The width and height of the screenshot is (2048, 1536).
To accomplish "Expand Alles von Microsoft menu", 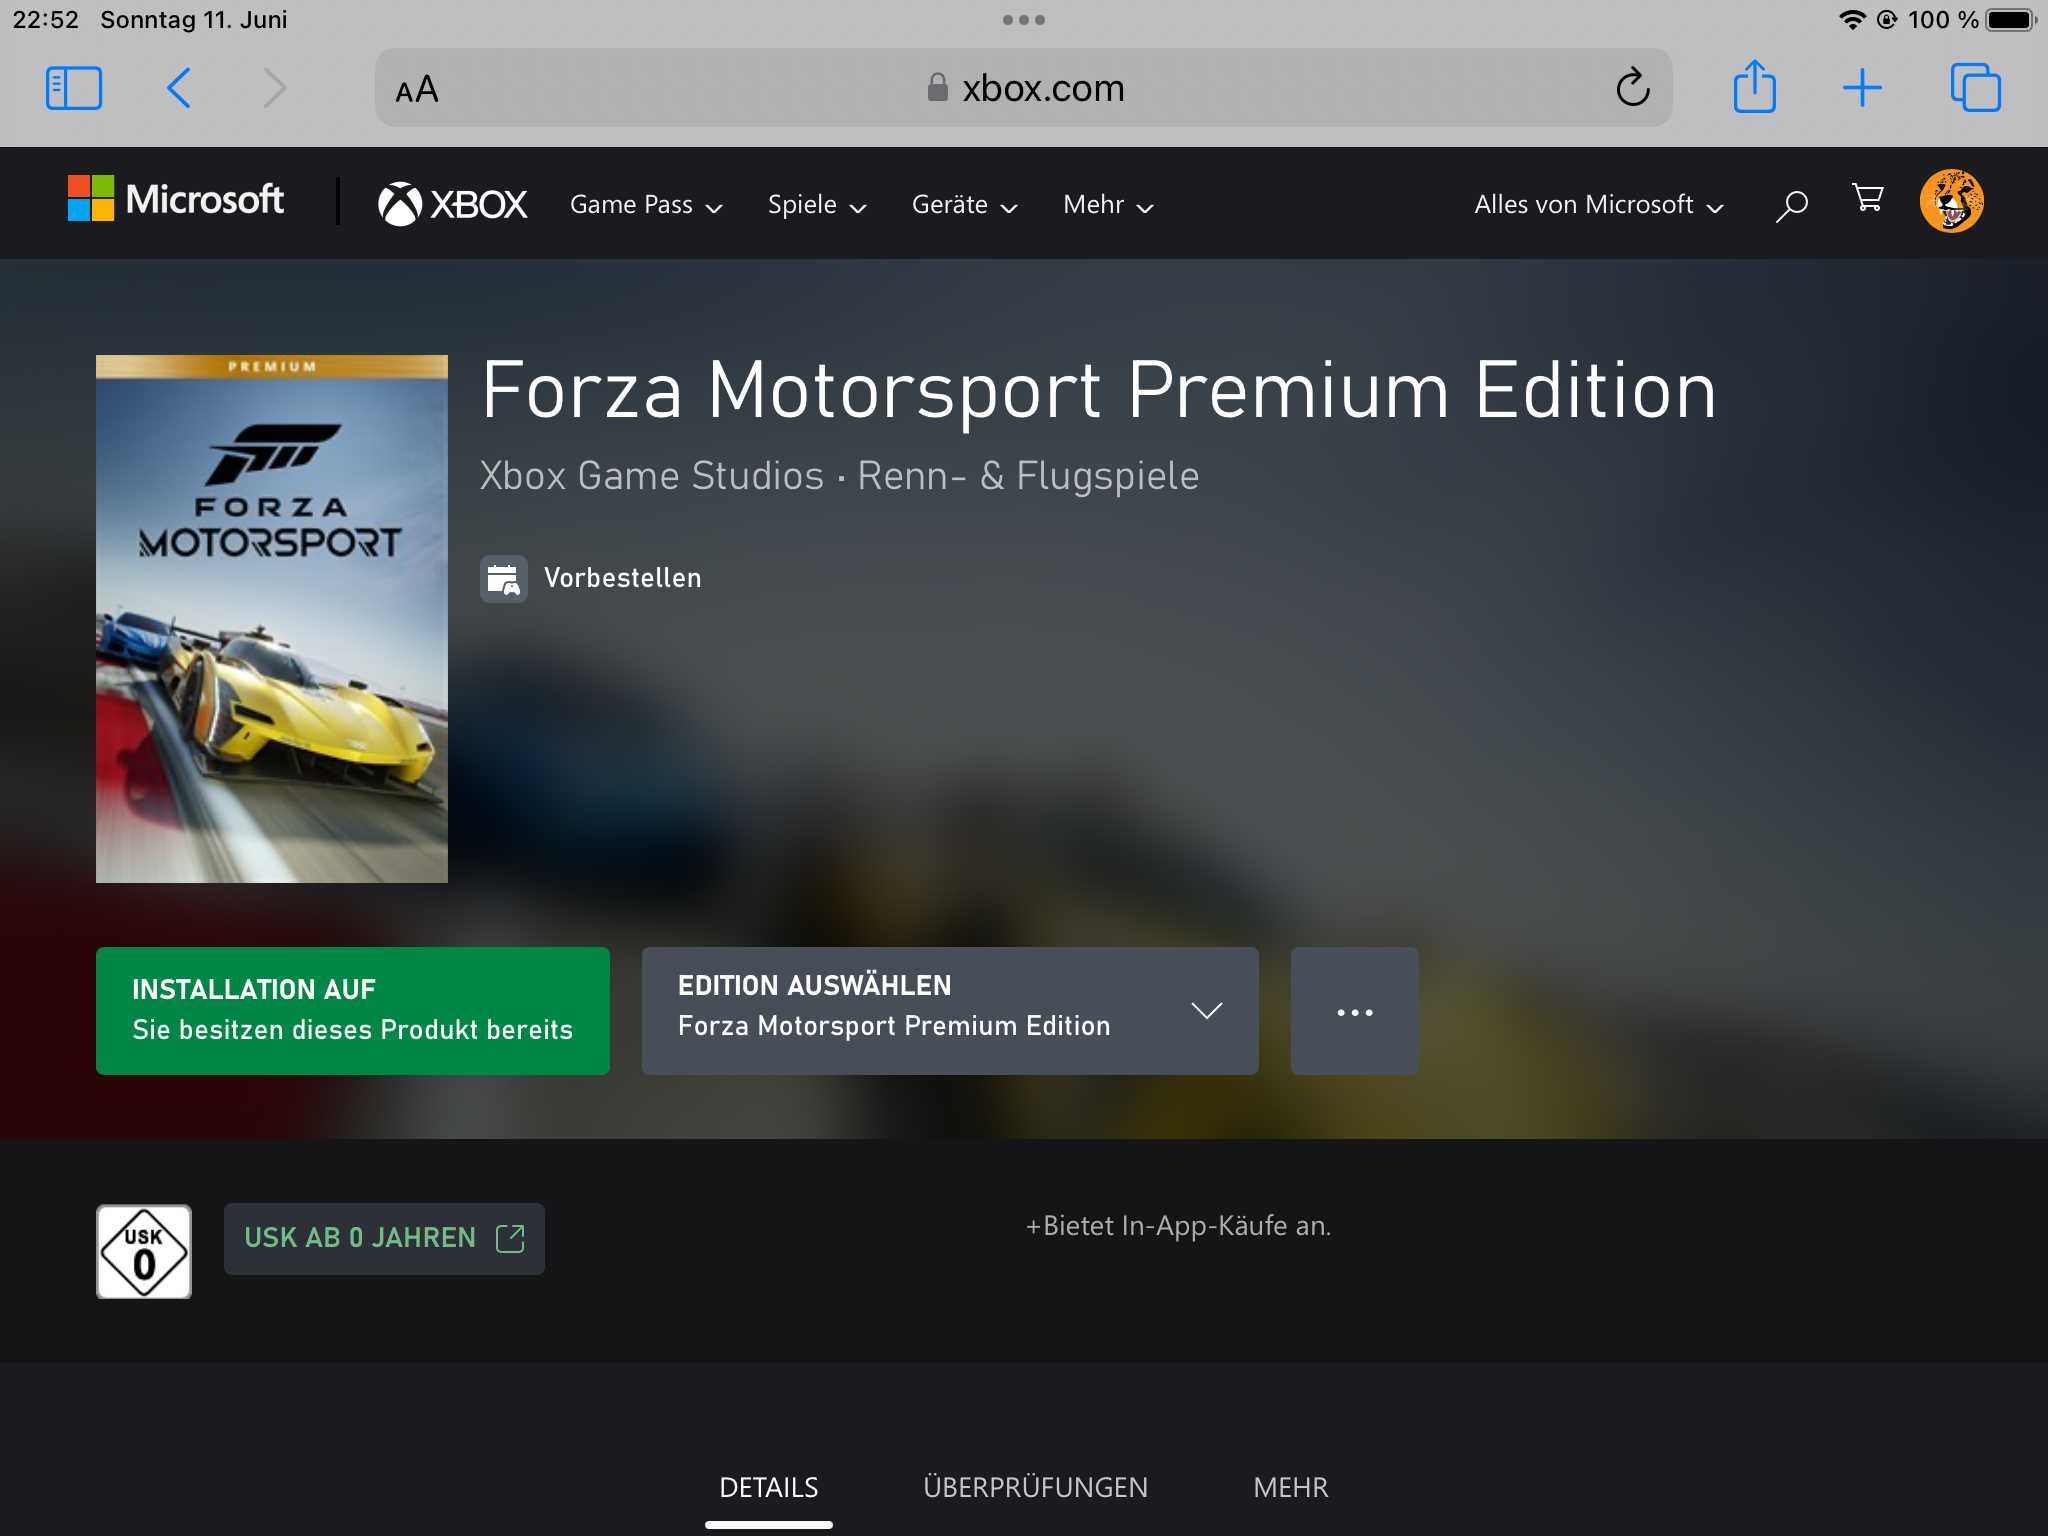I will coord(1598,205).
